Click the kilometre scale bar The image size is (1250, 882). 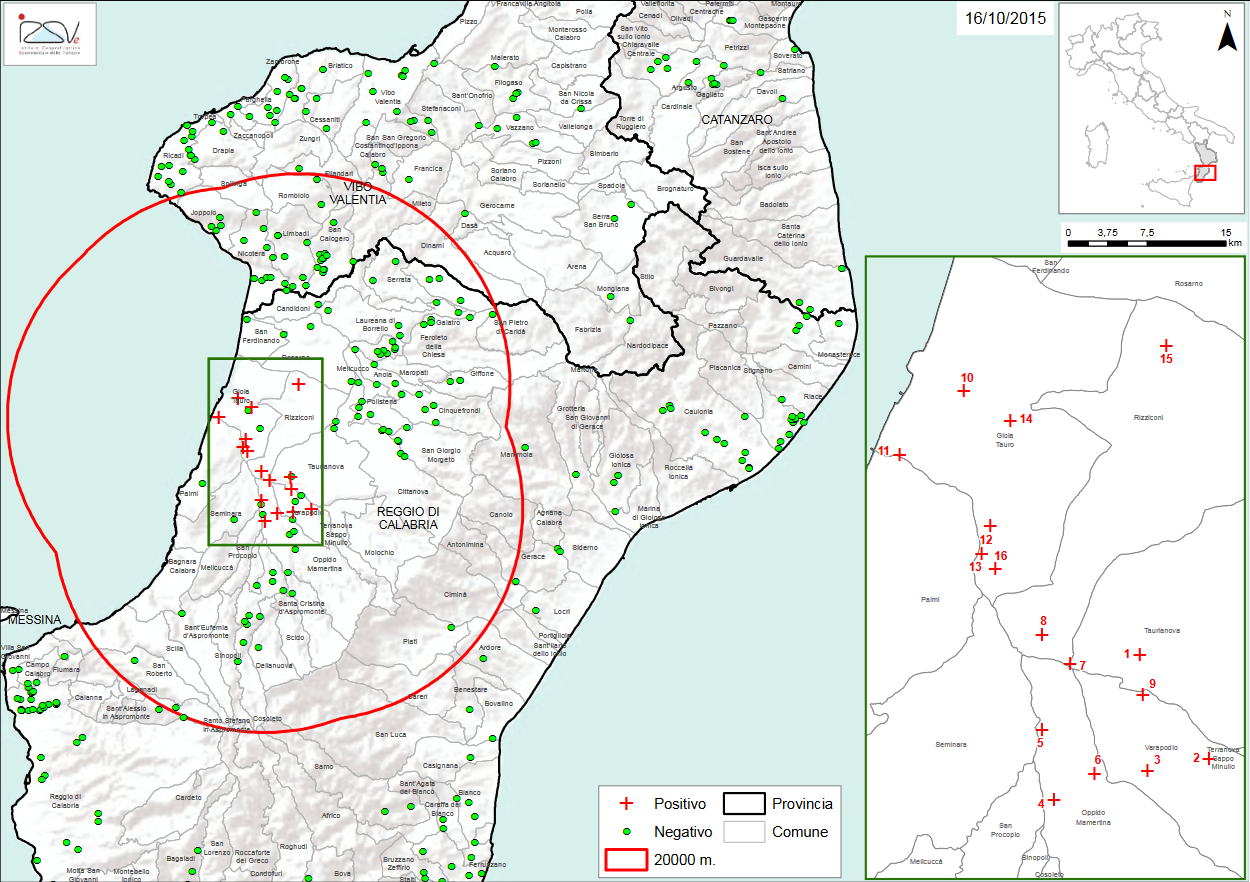[1149, 243]
